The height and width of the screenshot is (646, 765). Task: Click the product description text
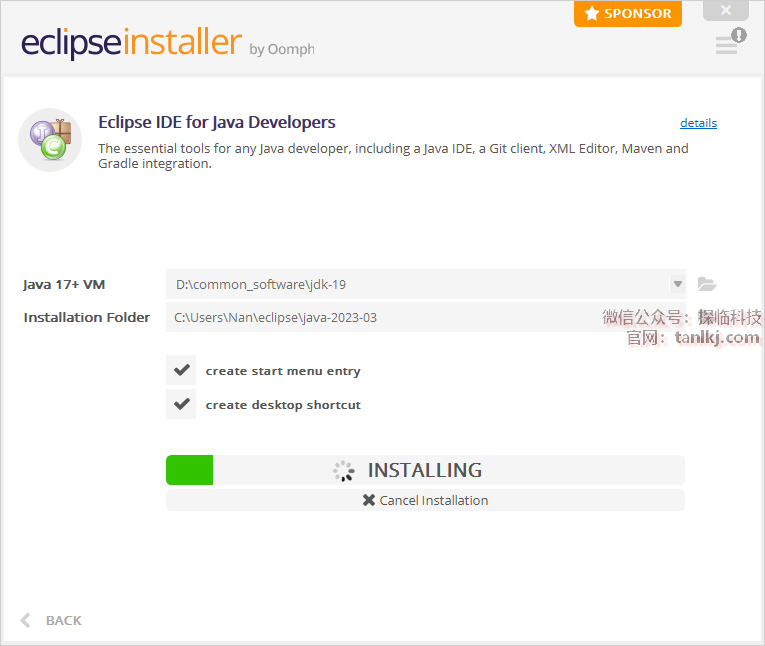(x=393, y=156)
